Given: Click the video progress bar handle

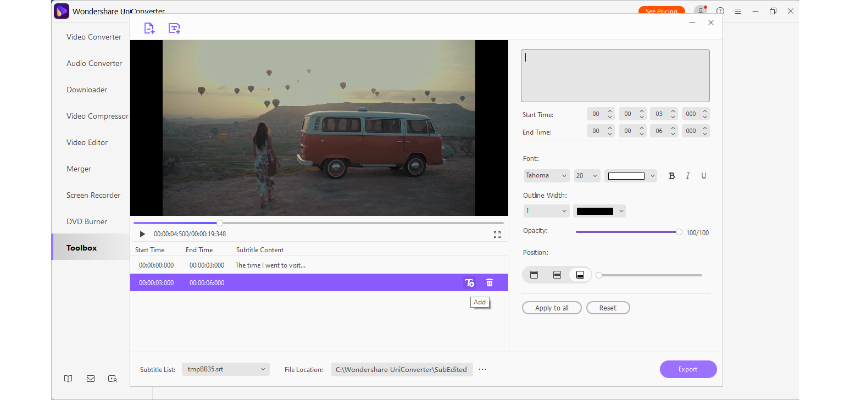Looking at the screenshot, I should click(x=220, y=223).
